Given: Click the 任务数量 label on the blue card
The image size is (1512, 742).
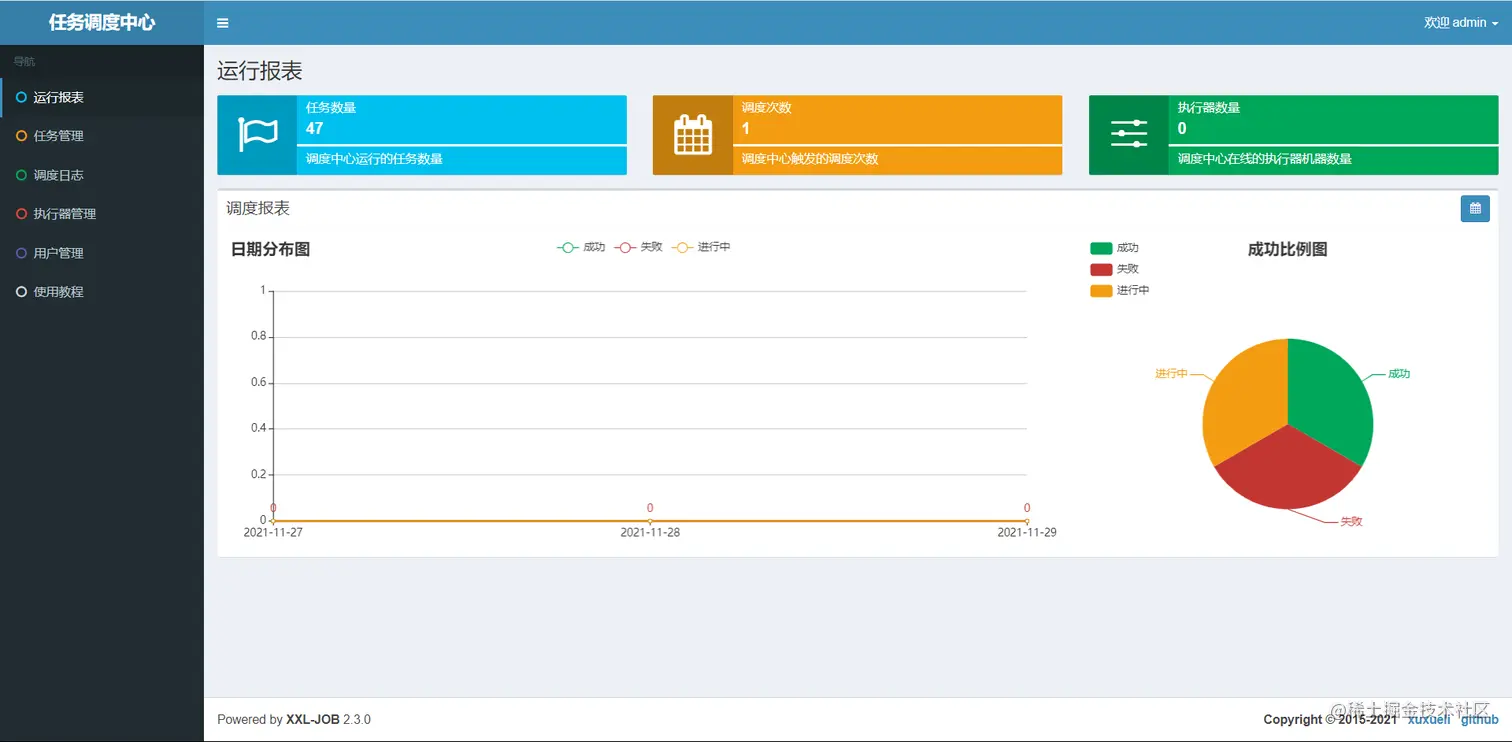Looking at the screenshot, I should click(331, 108).
